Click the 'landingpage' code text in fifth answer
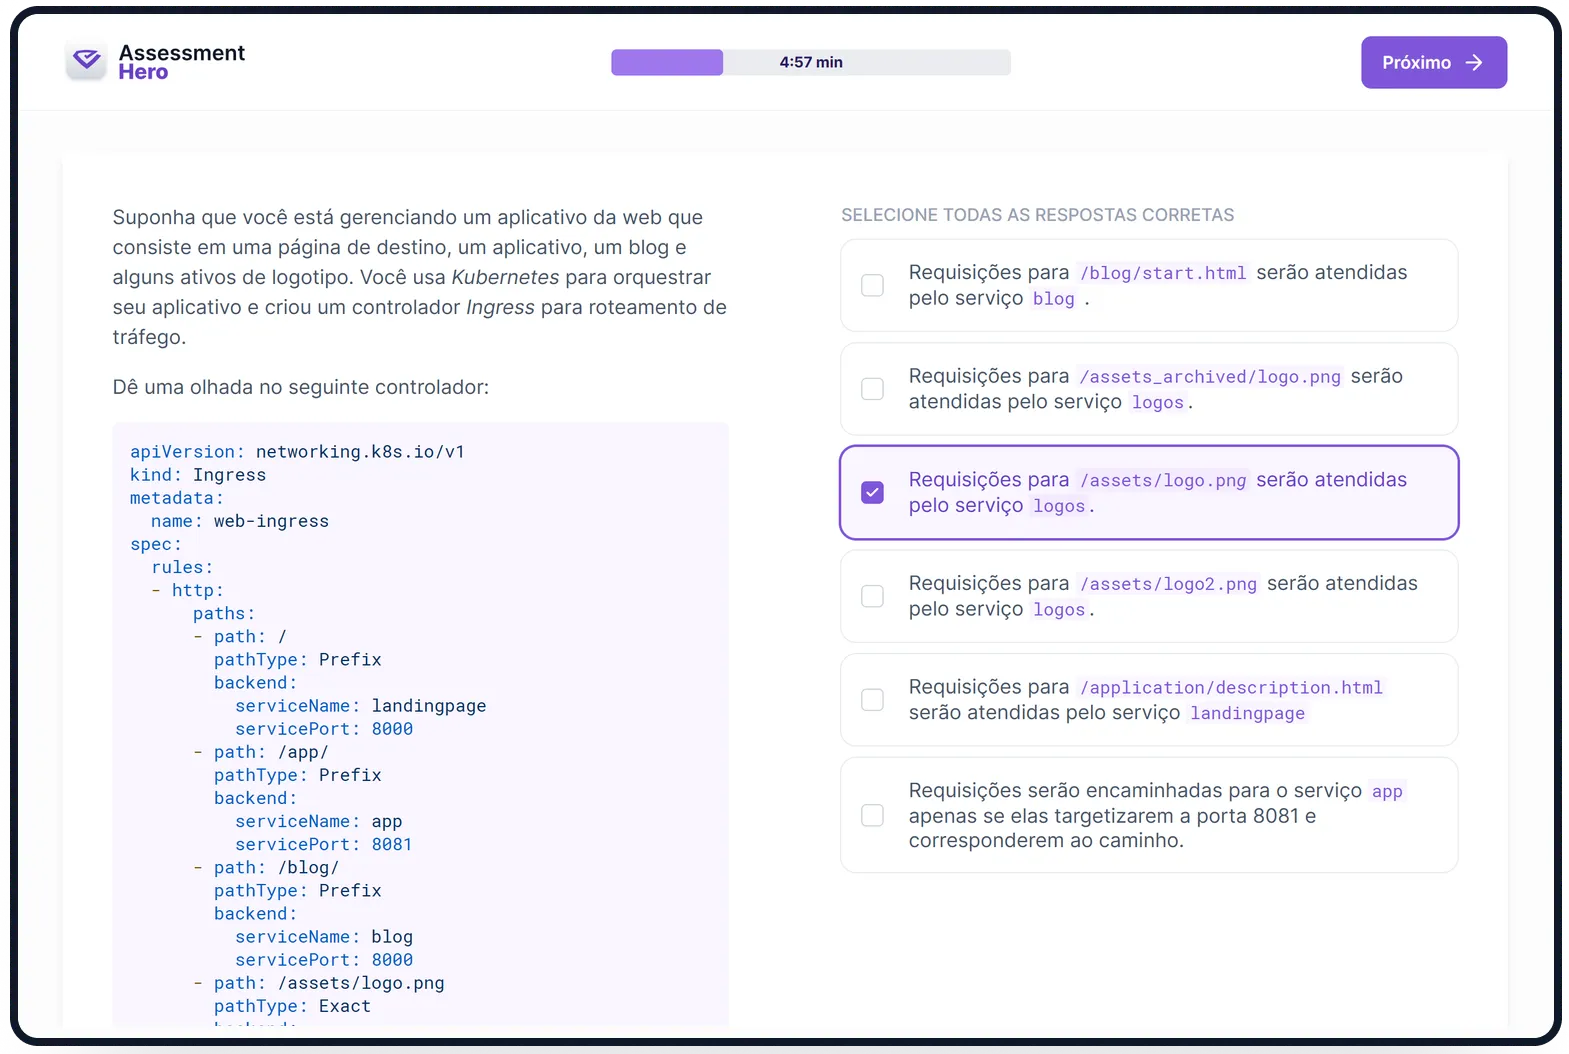 [1247, 714]
